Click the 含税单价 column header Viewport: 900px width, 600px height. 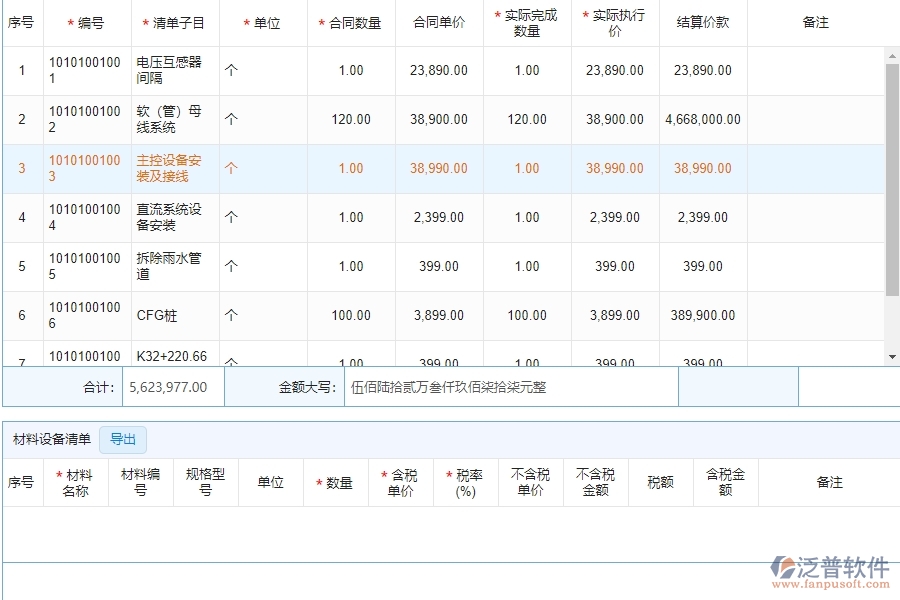401,484
